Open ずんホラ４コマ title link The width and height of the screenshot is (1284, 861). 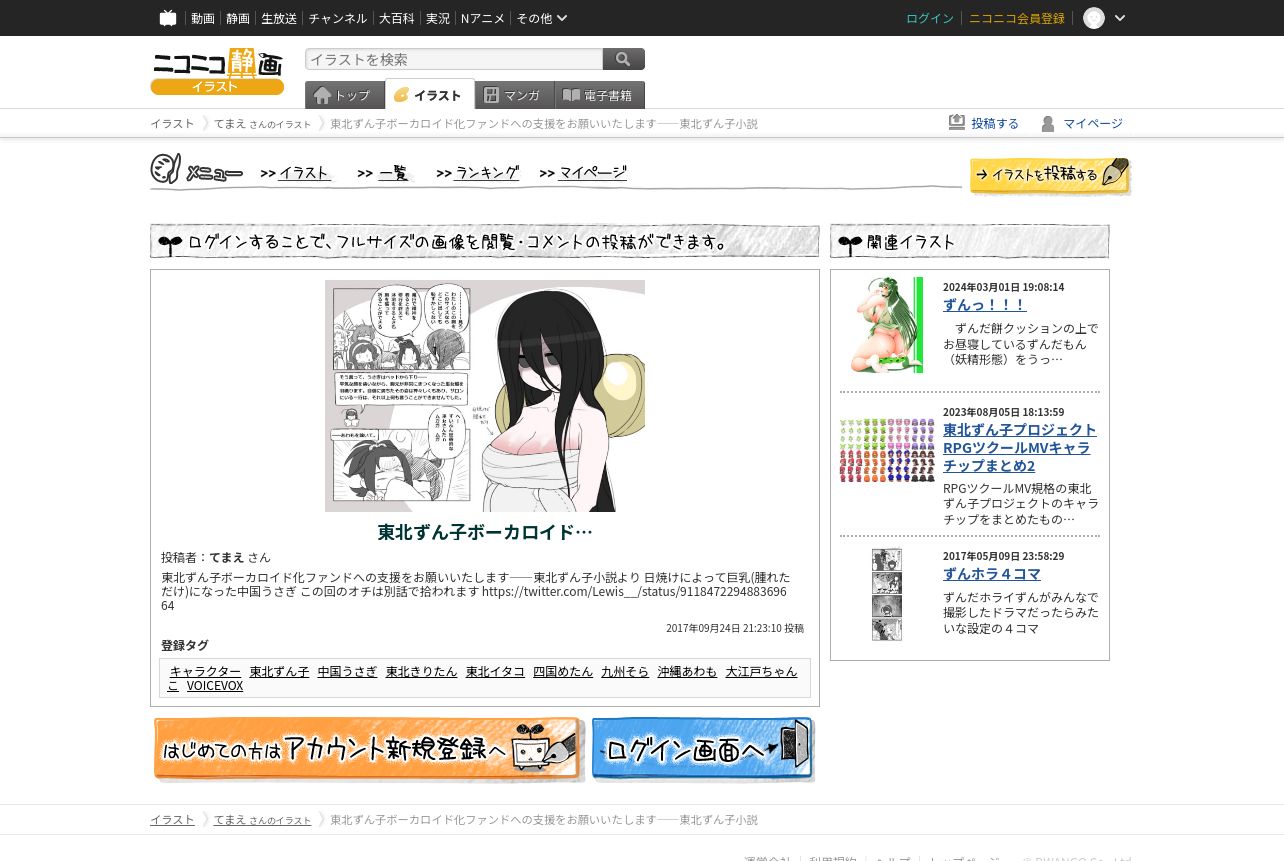click(x=992, y=573)
